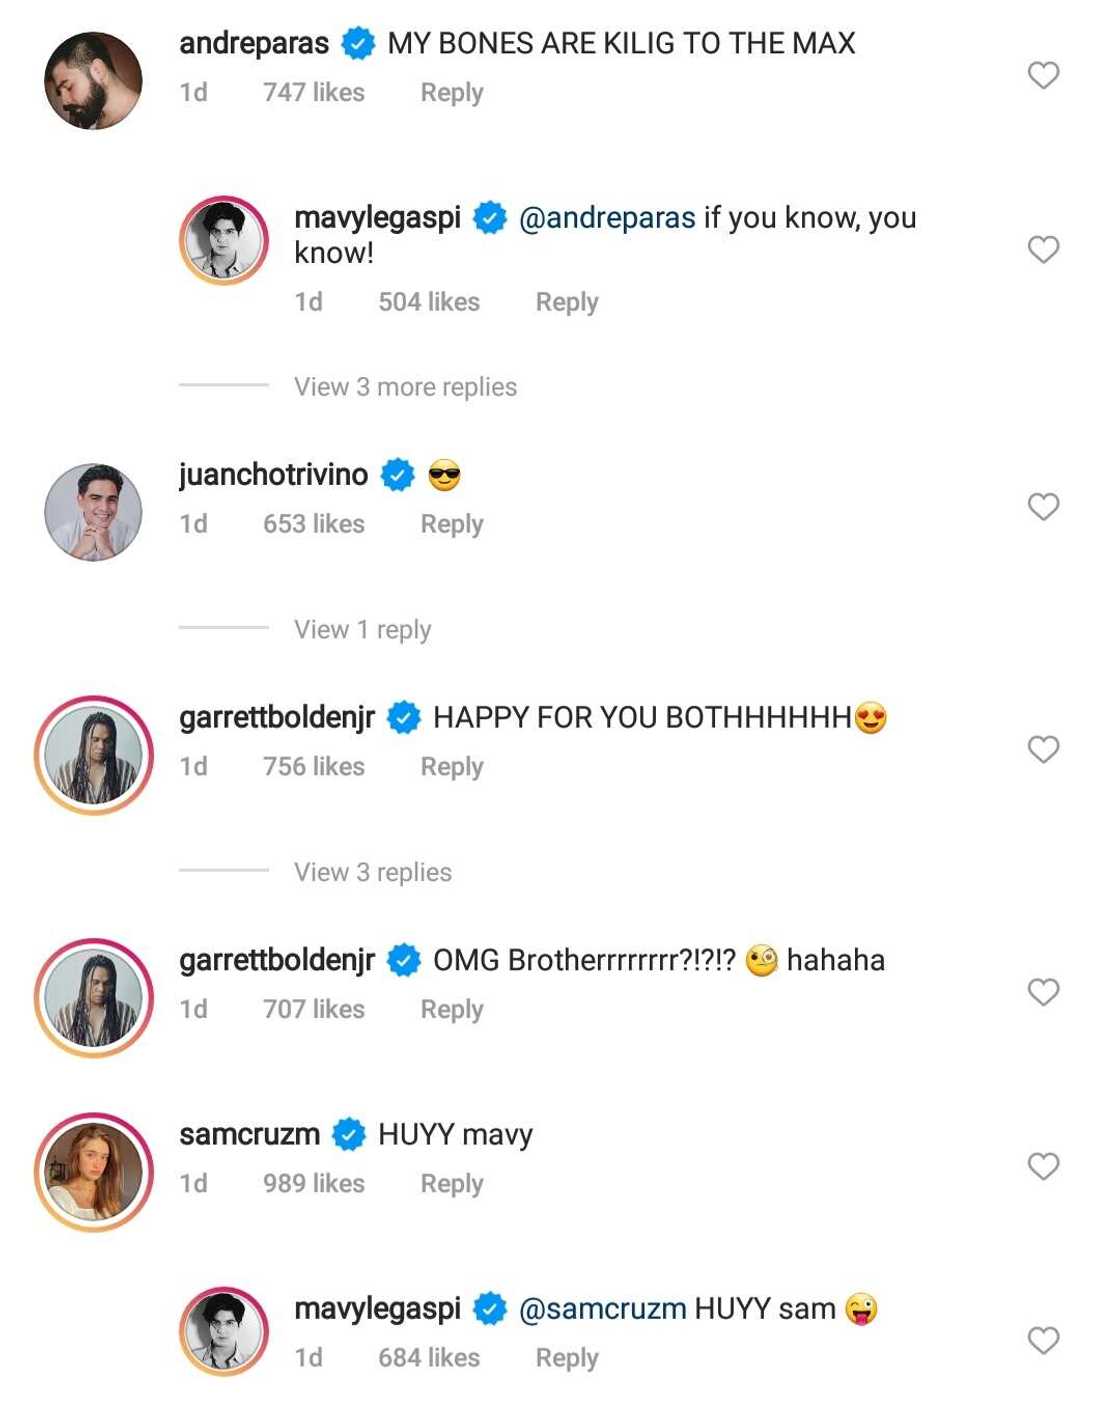Expand View 3 replies under garrettboldenjr
Viewport: 1120px width, 1420px height.
click(375, 871)
